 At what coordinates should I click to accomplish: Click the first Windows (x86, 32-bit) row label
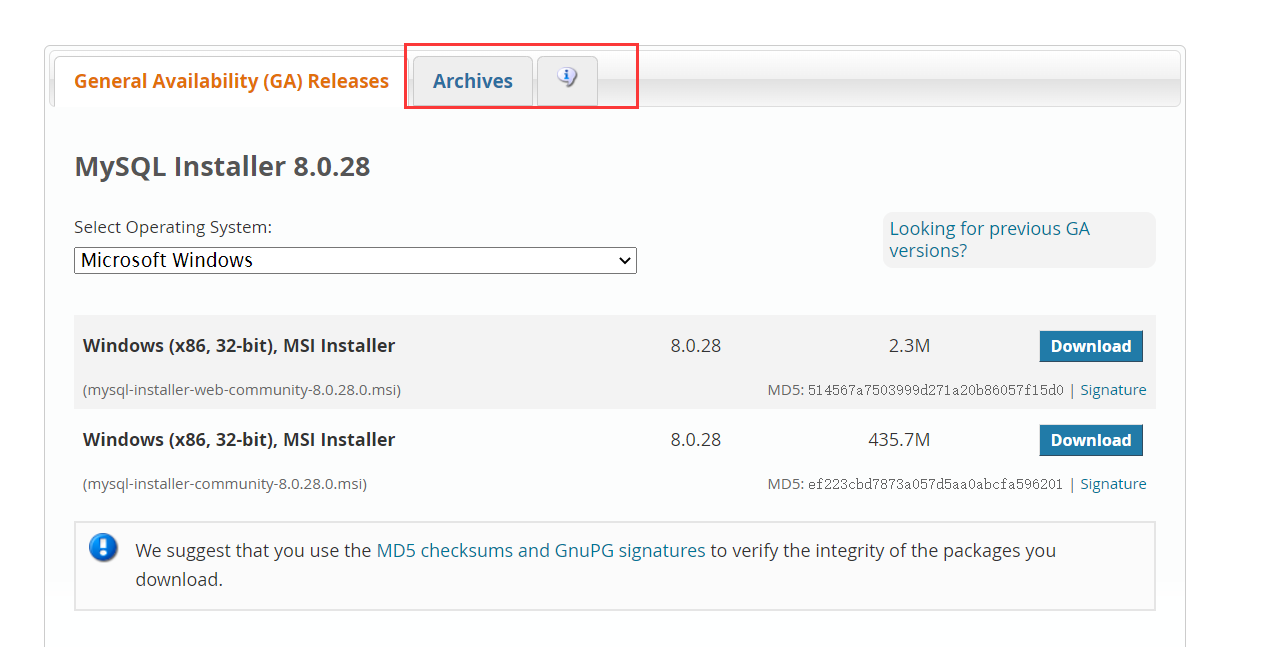tap(238, 345)
